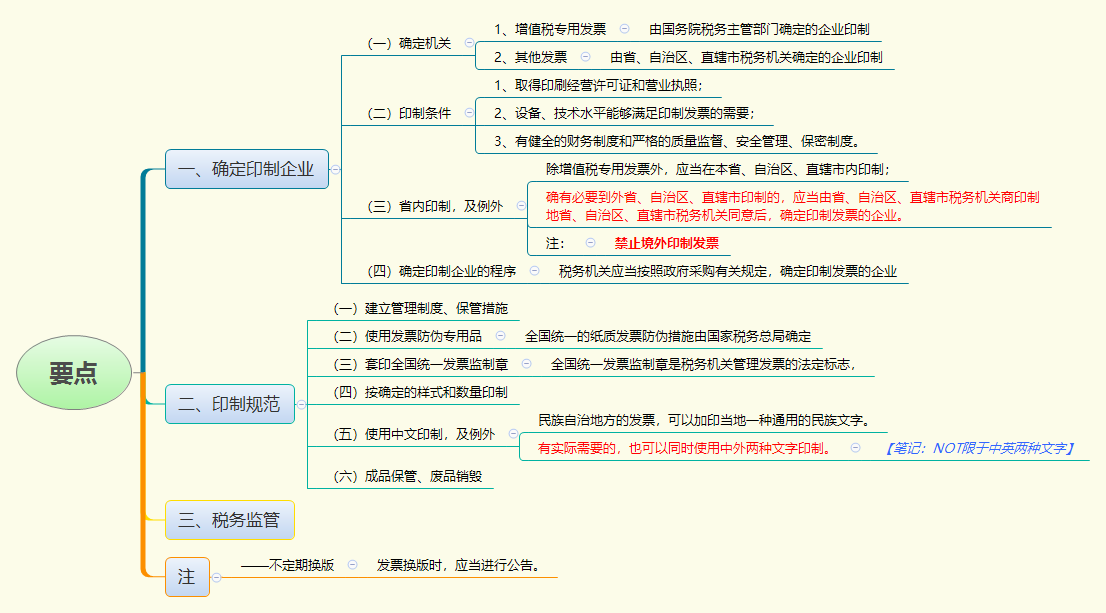
Task: Select 全国统一的纸质发票防伪措施由国家税务总局确定
Action: (x=668, y=336)
